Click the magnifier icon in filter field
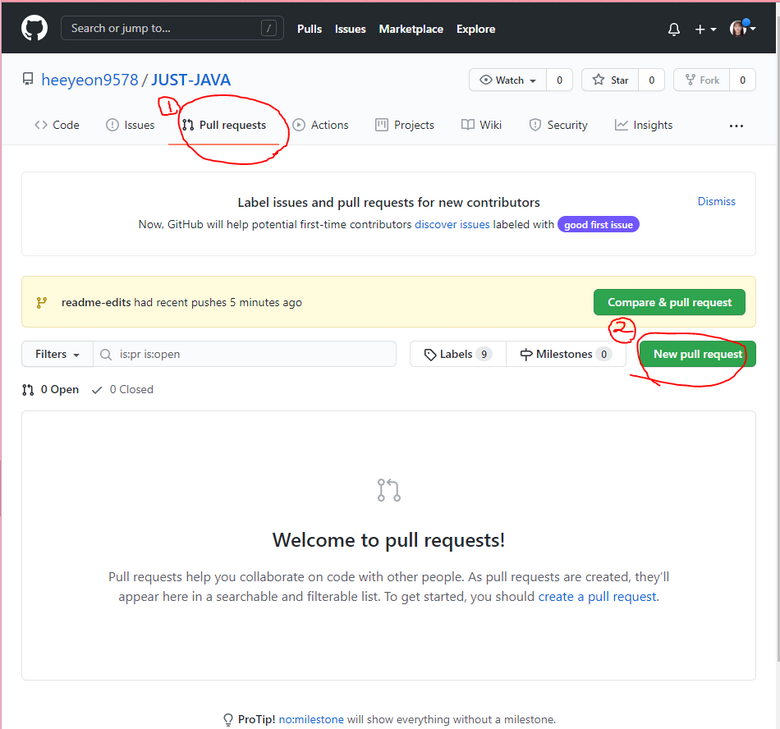Viewport: 780px width, 729px height. point(105,354)
